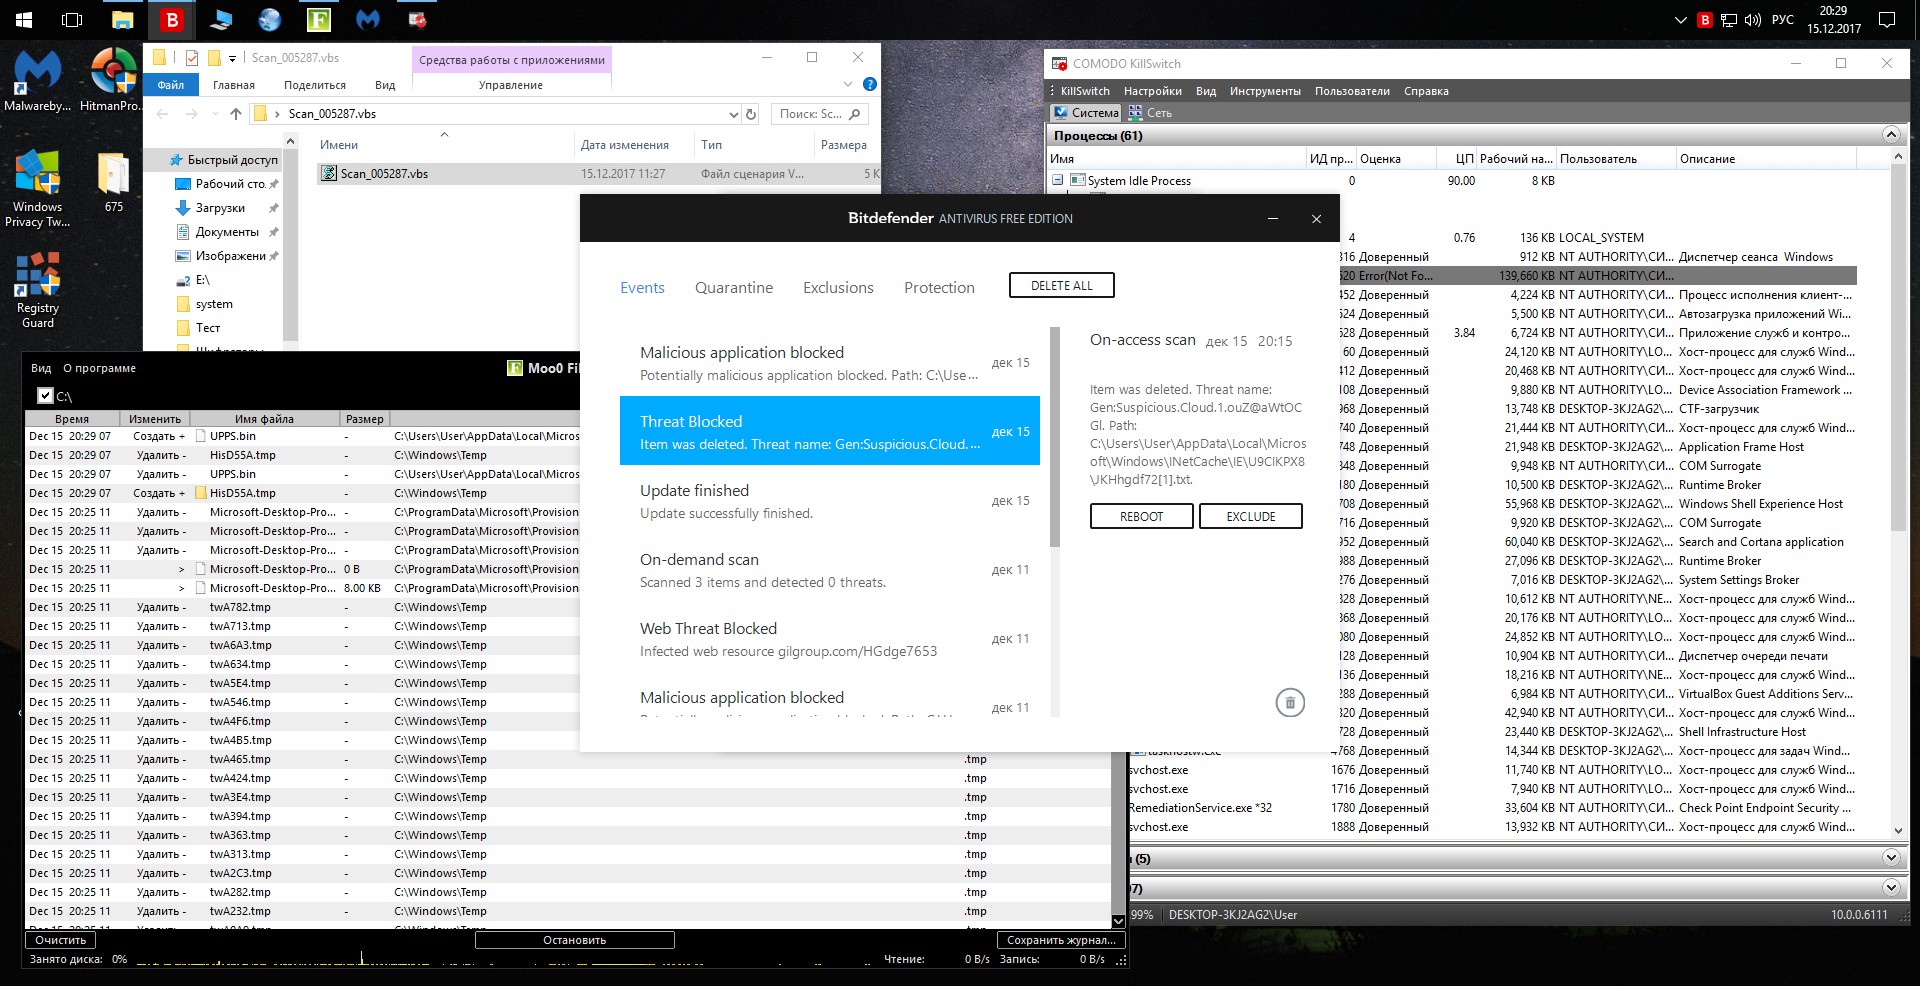Open the Инструменты menu in KillSwitch
This screenshot has height=986, width=1920.
(1265, 91)
